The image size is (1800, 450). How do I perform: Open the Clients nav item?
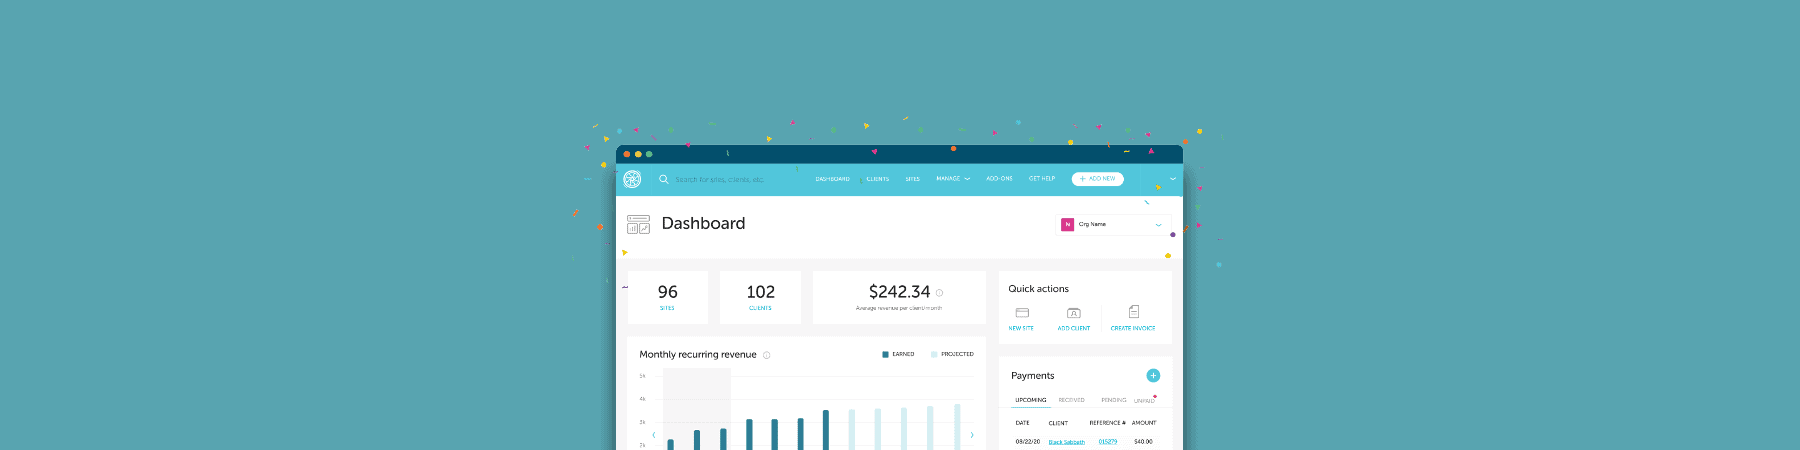[878, 179]
